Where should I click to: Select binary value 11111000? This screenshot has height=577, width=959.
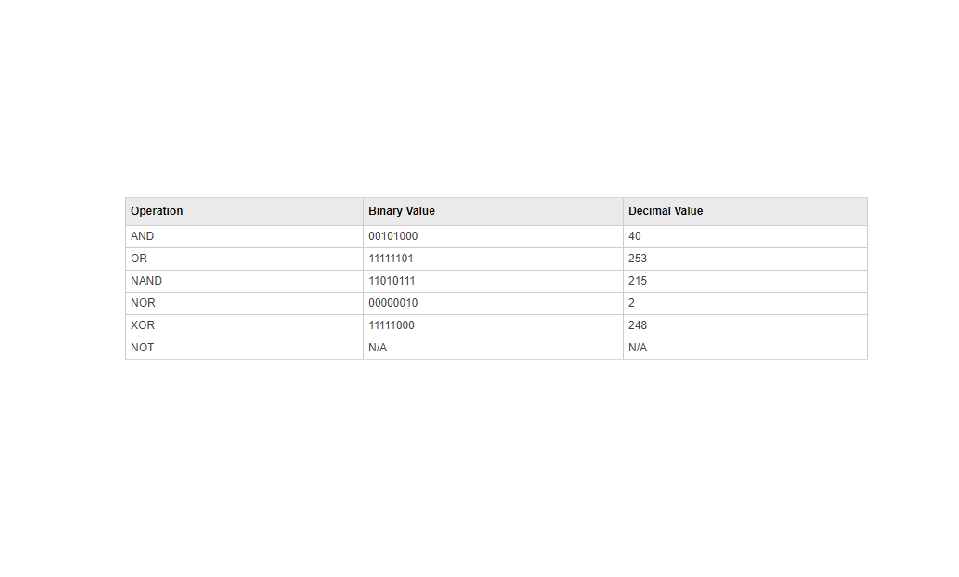[x=392, y=325]
